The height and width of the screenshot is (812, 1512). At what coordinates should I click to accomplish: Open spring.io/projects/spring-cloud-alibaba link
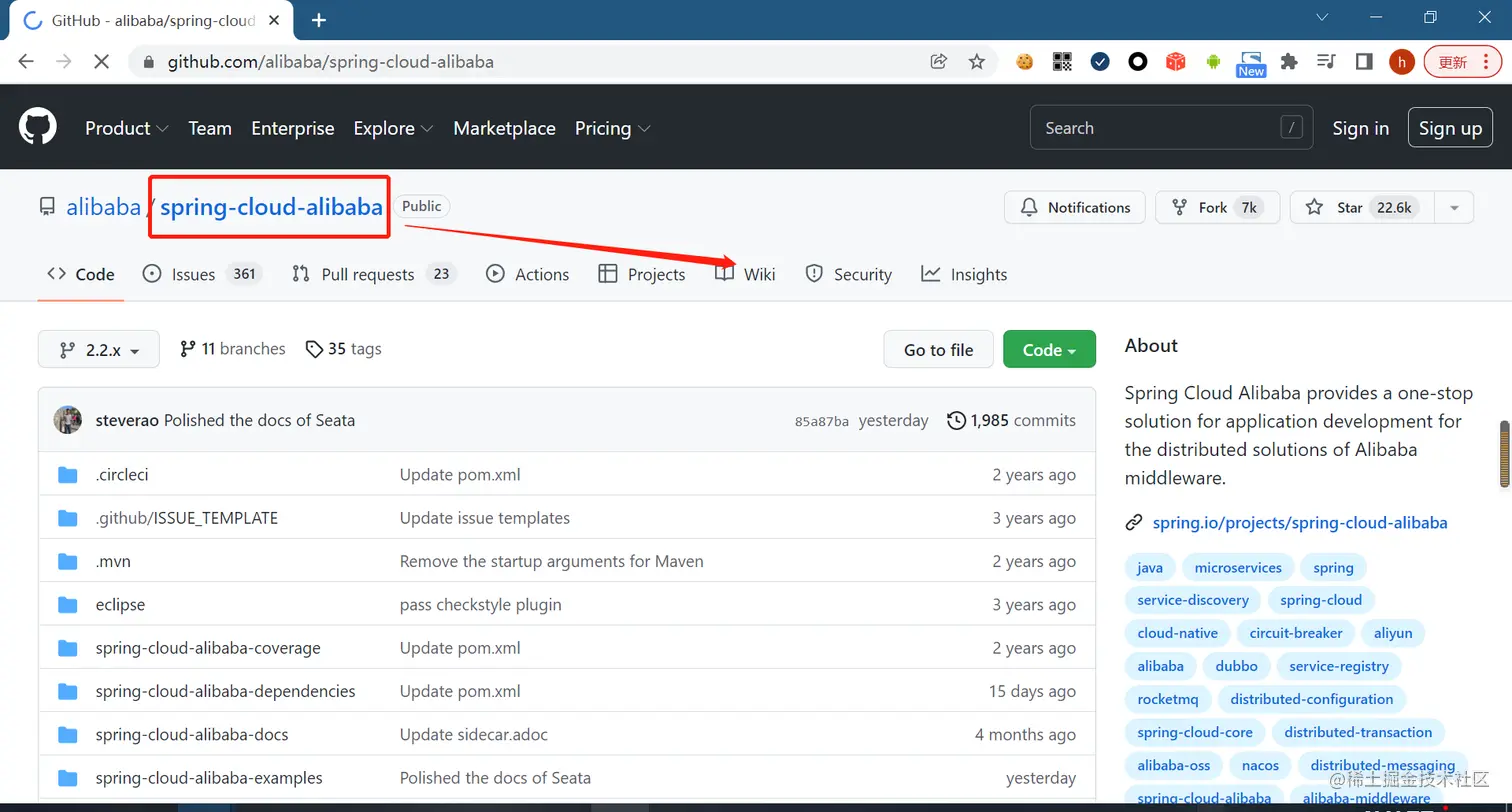(x=1300, y=522)
